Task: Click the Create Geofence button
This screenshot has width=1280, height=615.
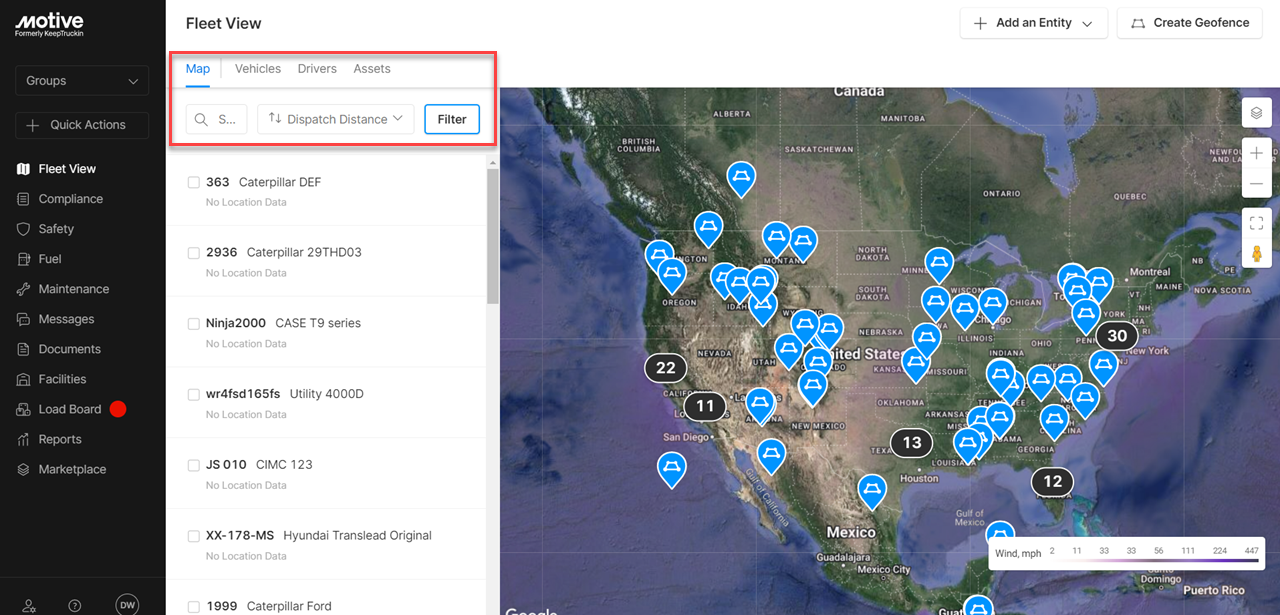Action: click(1189, 22)
